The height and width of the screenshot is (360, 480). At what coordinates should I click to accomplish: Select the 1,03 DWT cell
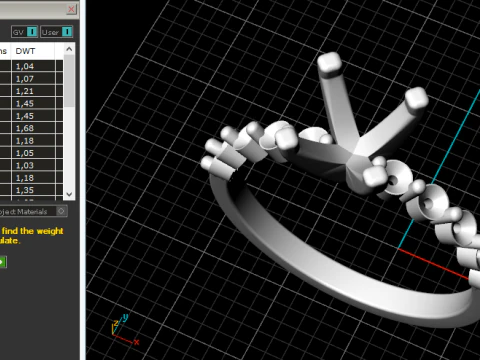click(x=33, y=165)
